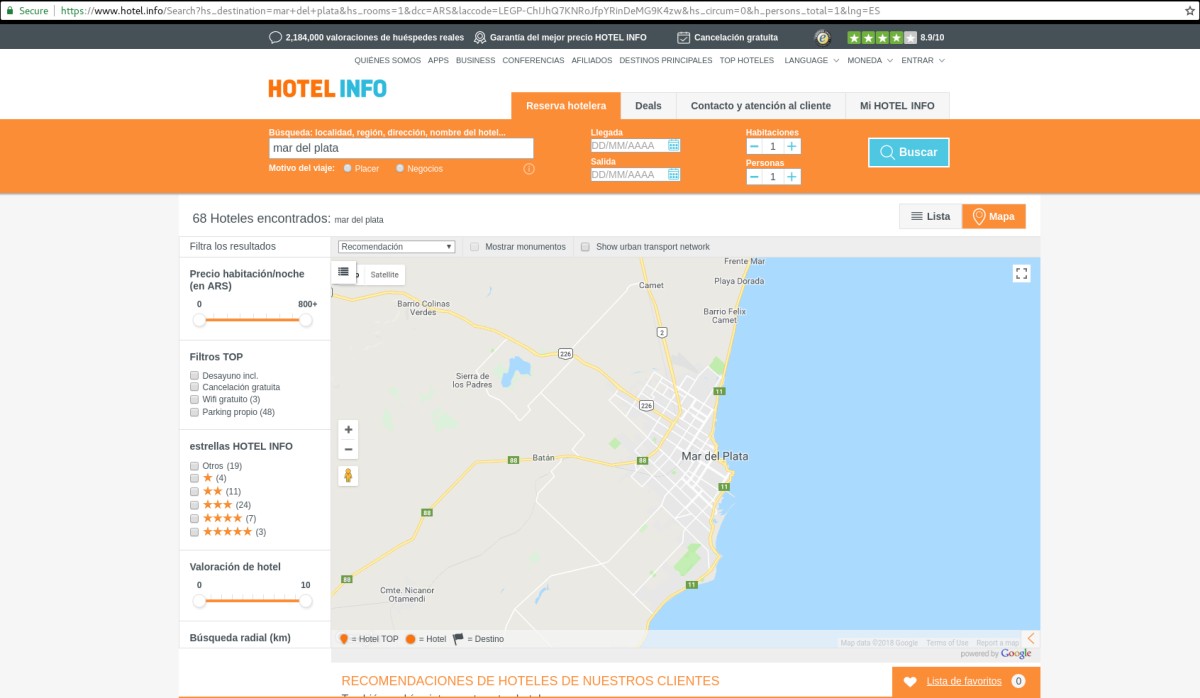
Task: Enable the Desayuno incl. filter
Action: pos(194,374)
